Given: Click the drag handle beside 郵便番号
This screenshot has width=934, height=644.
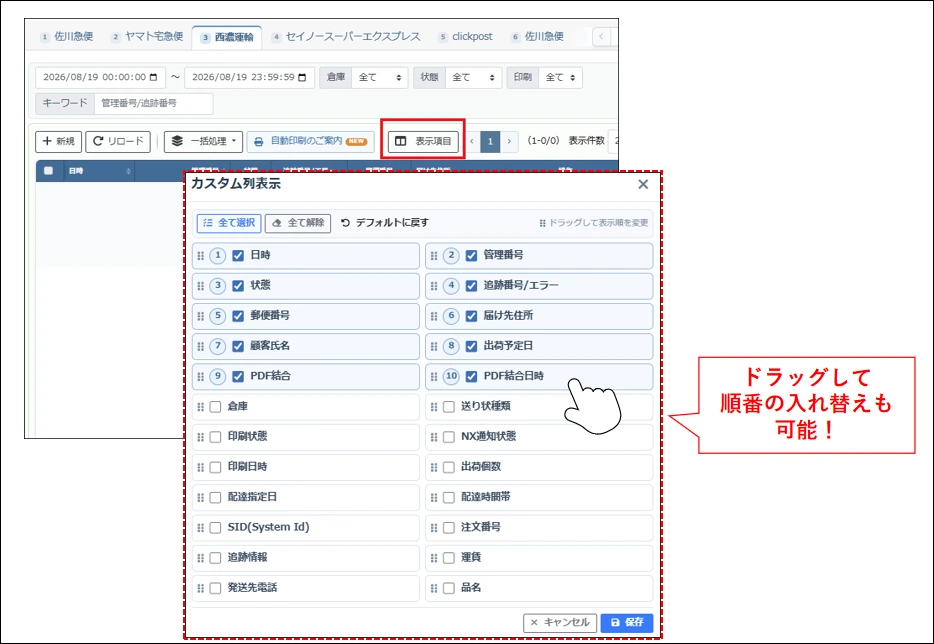Looking at the screenshot, I should point(201,316).
